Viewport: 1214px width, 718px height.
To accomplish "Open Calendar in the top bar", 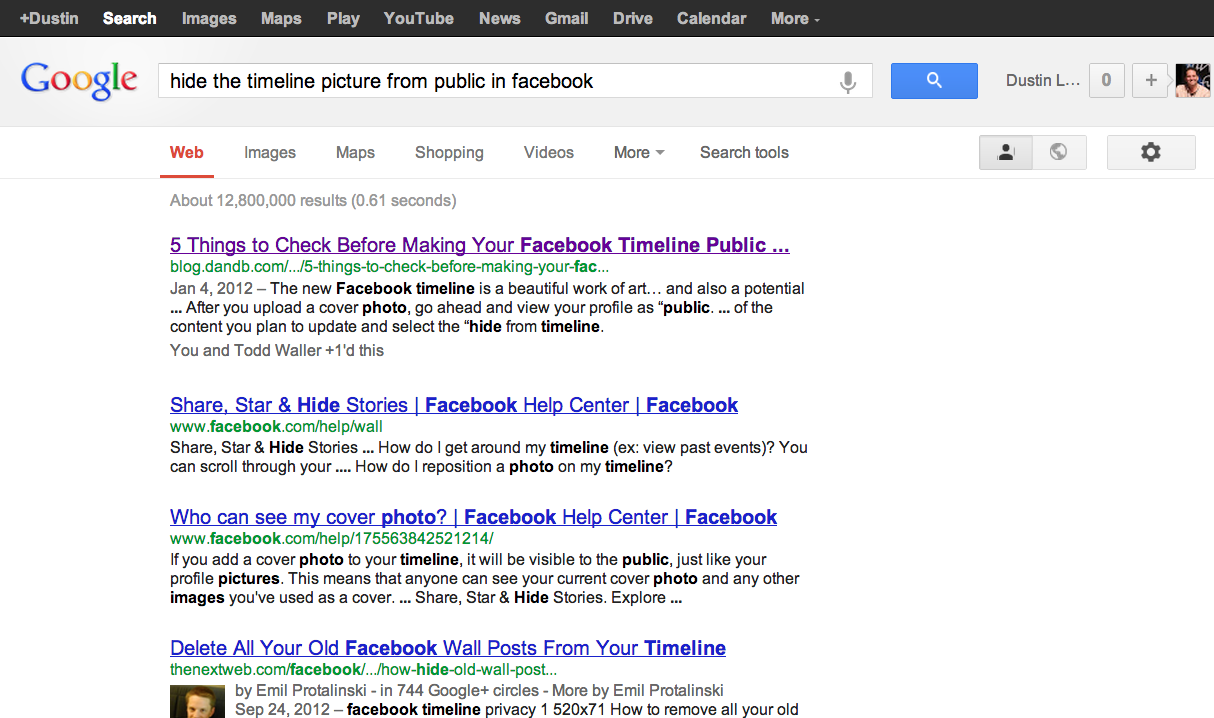I will (x=712, y=18).
